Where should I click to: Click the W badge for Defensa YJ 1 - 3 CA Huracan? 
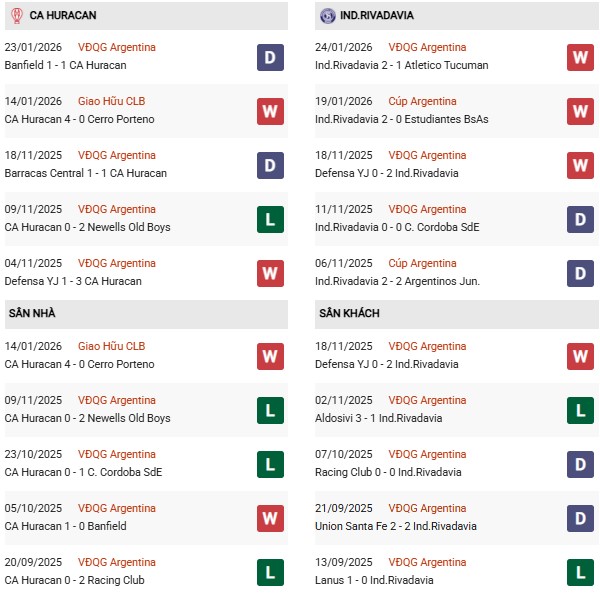[x=270, y=273]
